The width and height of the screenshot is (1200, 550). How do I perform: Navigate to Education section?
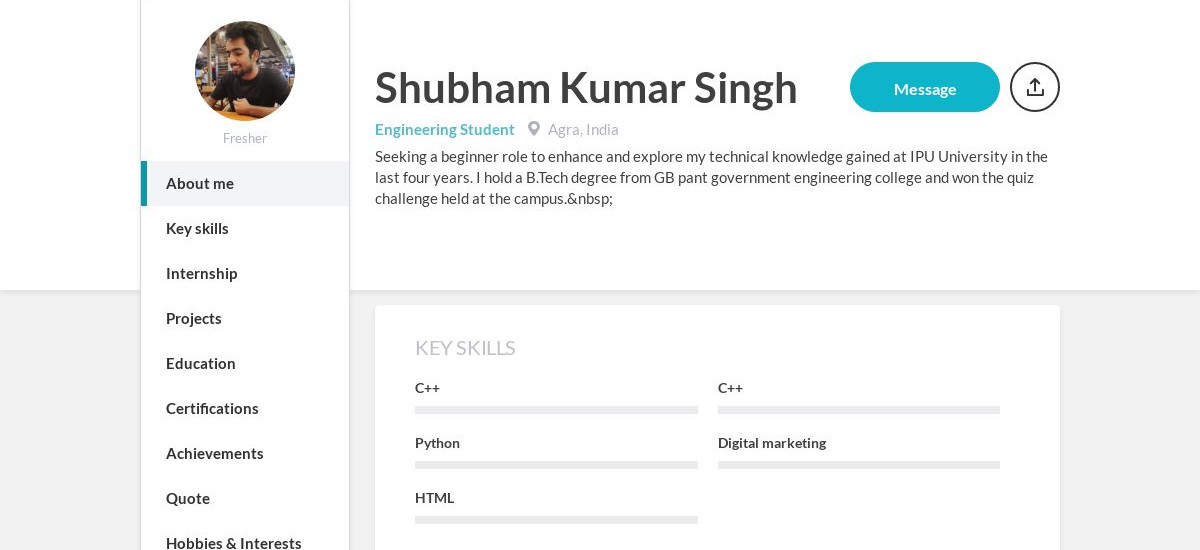pos(245,363)
